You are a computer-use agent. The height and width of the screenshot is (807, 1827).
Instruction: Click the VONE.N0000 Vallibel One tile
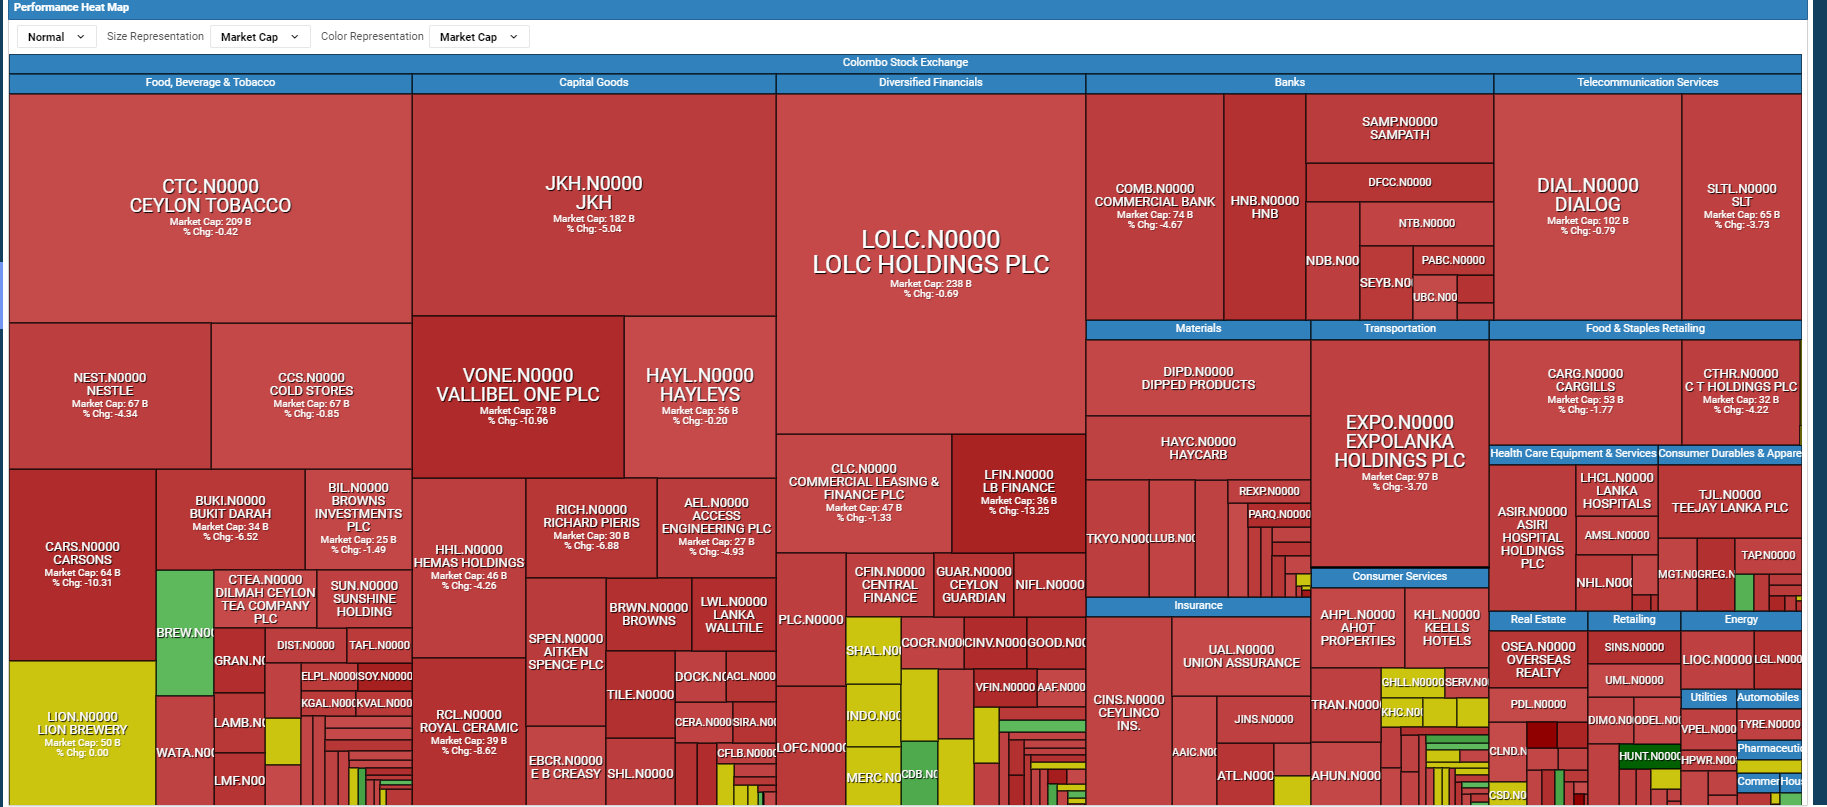[518, 396]
